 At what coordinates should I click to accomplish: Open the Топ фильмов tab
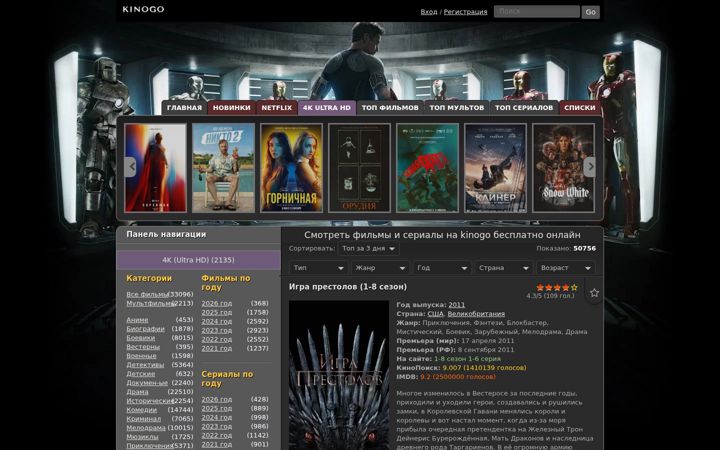point(390,107)
